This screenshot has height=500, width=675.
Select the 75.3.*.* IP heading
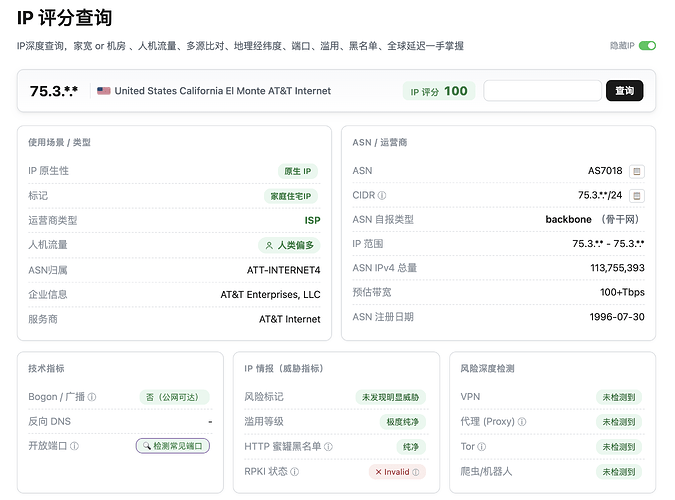[54, 91]
